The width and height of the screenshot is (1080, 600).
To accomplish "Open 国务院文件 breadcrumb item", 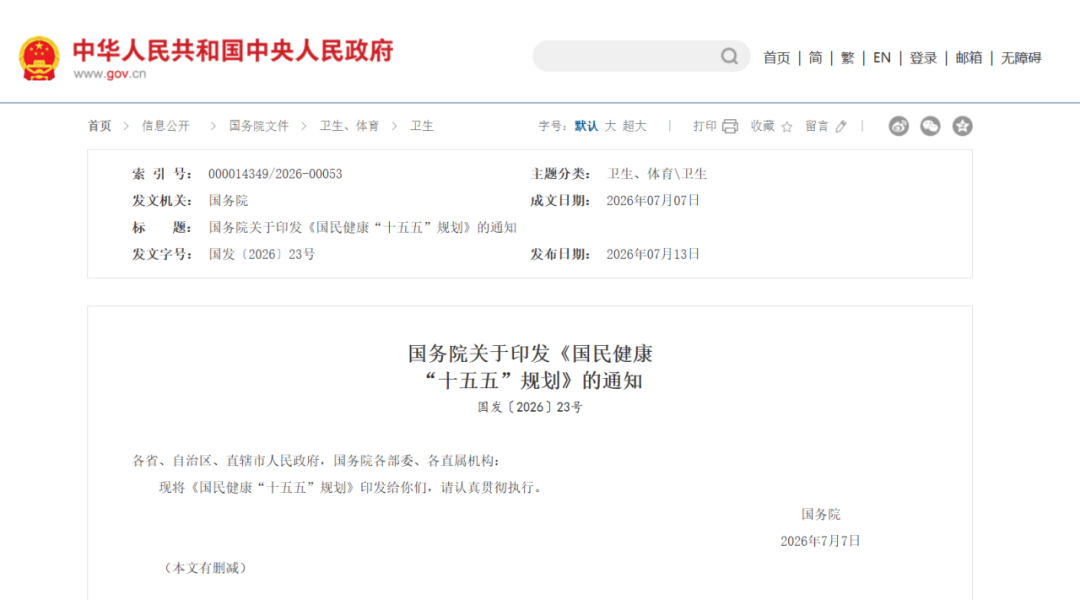I will coord(259,126).
